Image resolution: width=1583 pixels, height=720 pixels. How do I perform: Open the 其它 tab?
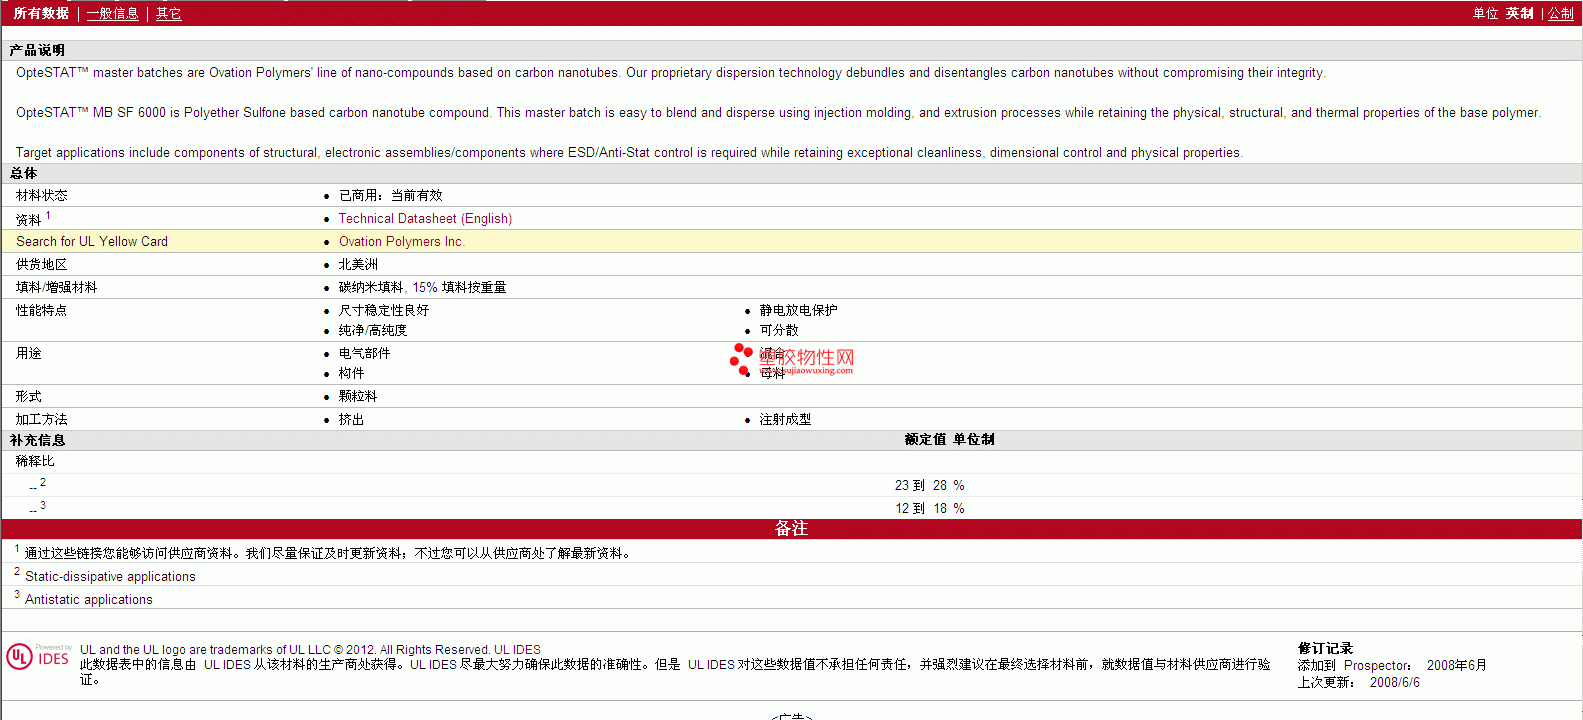point(169,13)
